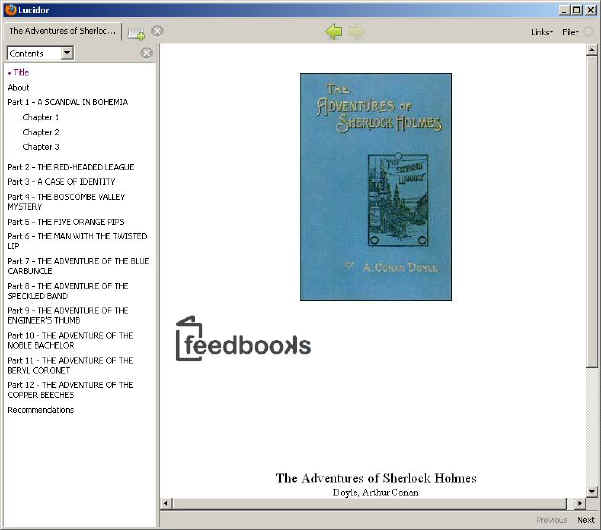The height and width of the screenshot is (530, 601).
Task: Close the Contents sidebar panel
Action: [x=147, y=53]
